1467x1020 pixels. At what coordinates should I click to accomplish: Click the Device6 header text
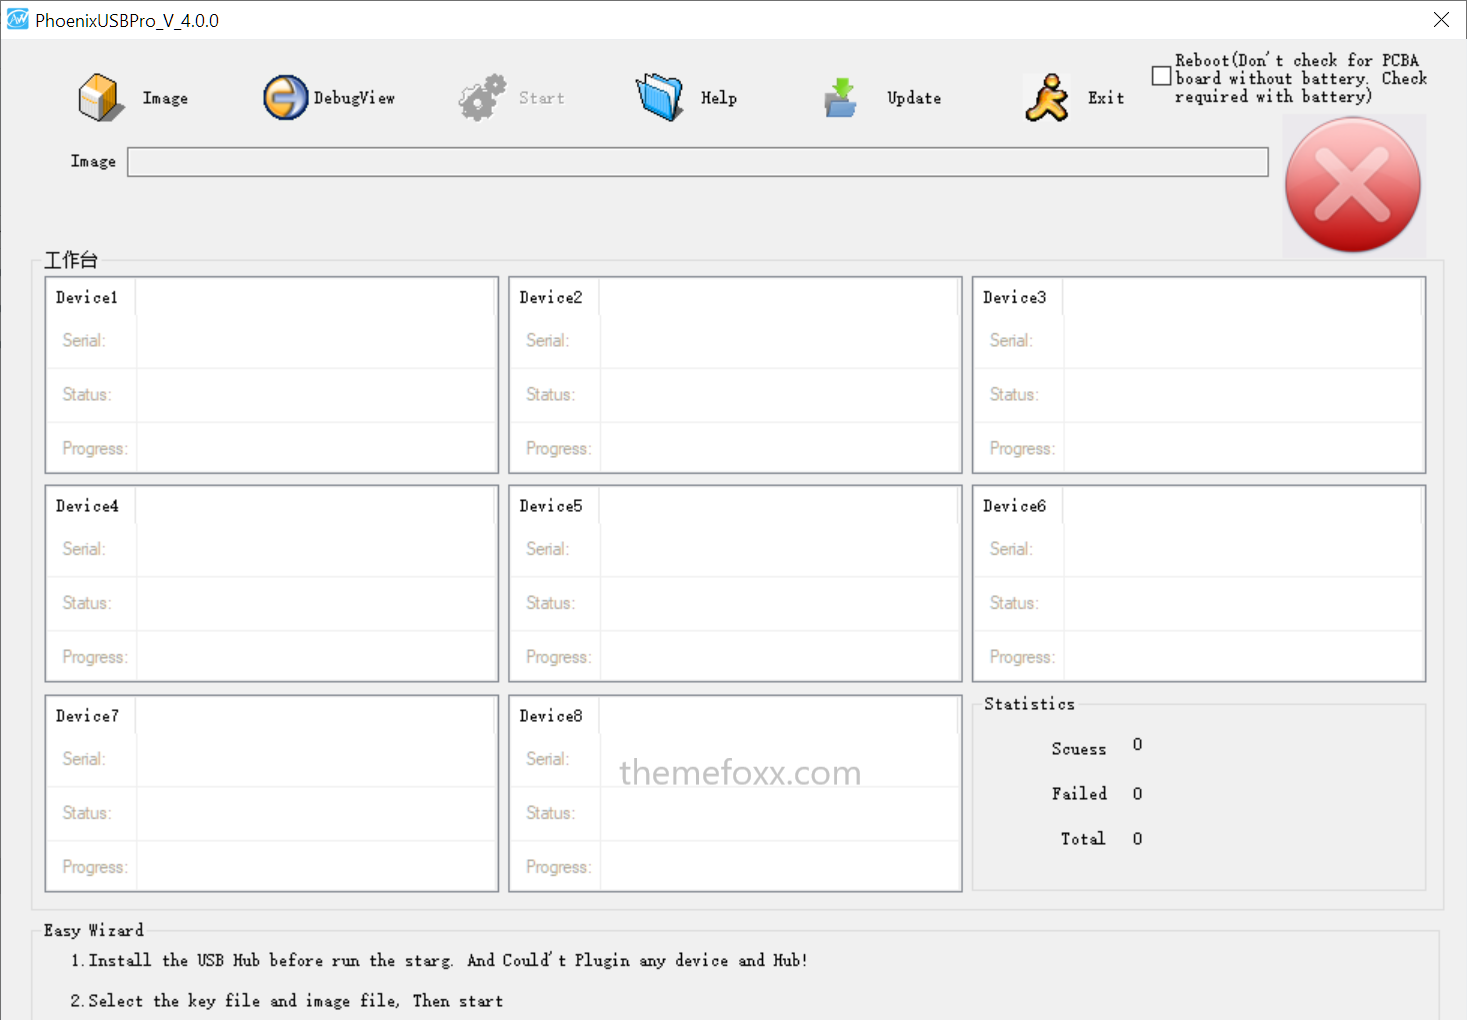(1015, 507)
